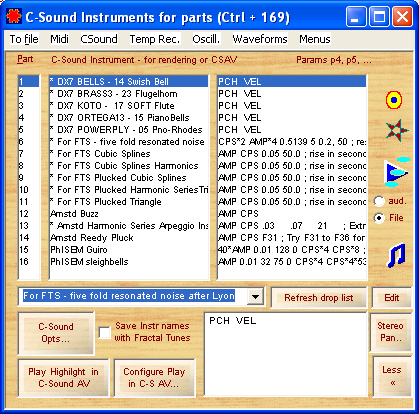Screen dimensions: 419x414
Task: Click the Refresh drop list button
Action: point(319,298)
